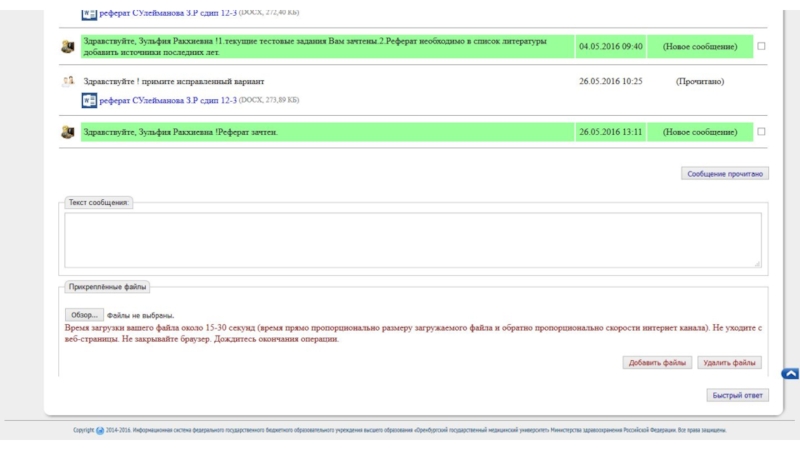
Task: Download the 273,89 KB реферат attachment link
Action: coord(168,100)
